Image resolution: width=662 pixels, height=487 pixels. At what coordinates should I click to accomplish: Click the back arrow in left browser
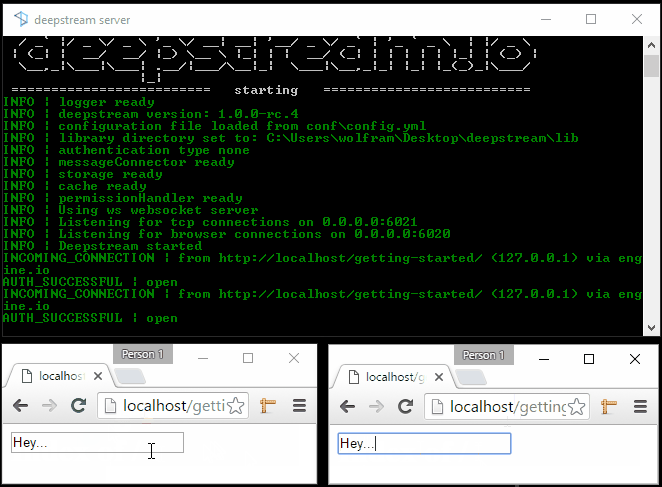[21, 406]
